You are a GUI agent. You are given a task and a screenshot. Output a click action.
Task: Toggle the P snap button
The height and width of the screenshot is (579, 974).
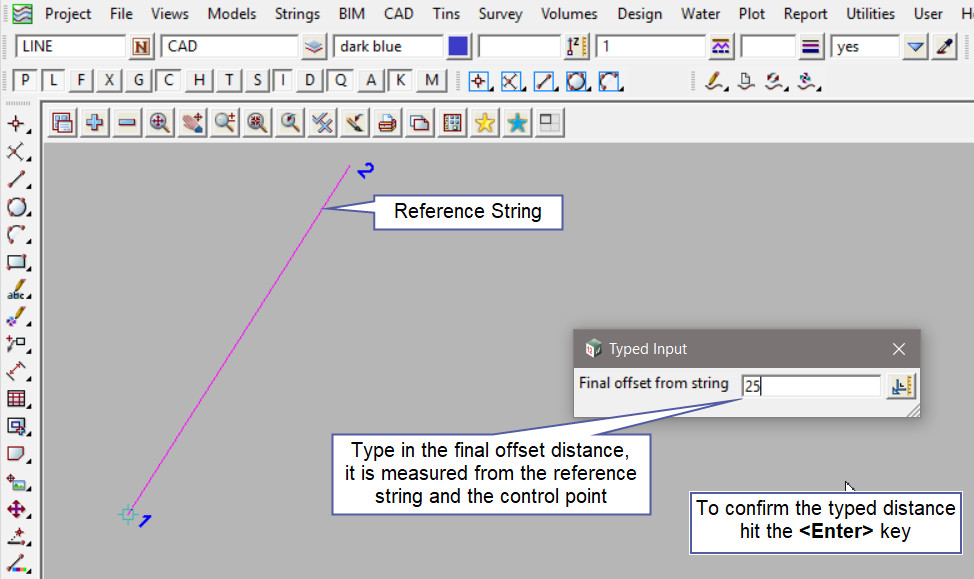coord(26,81)
